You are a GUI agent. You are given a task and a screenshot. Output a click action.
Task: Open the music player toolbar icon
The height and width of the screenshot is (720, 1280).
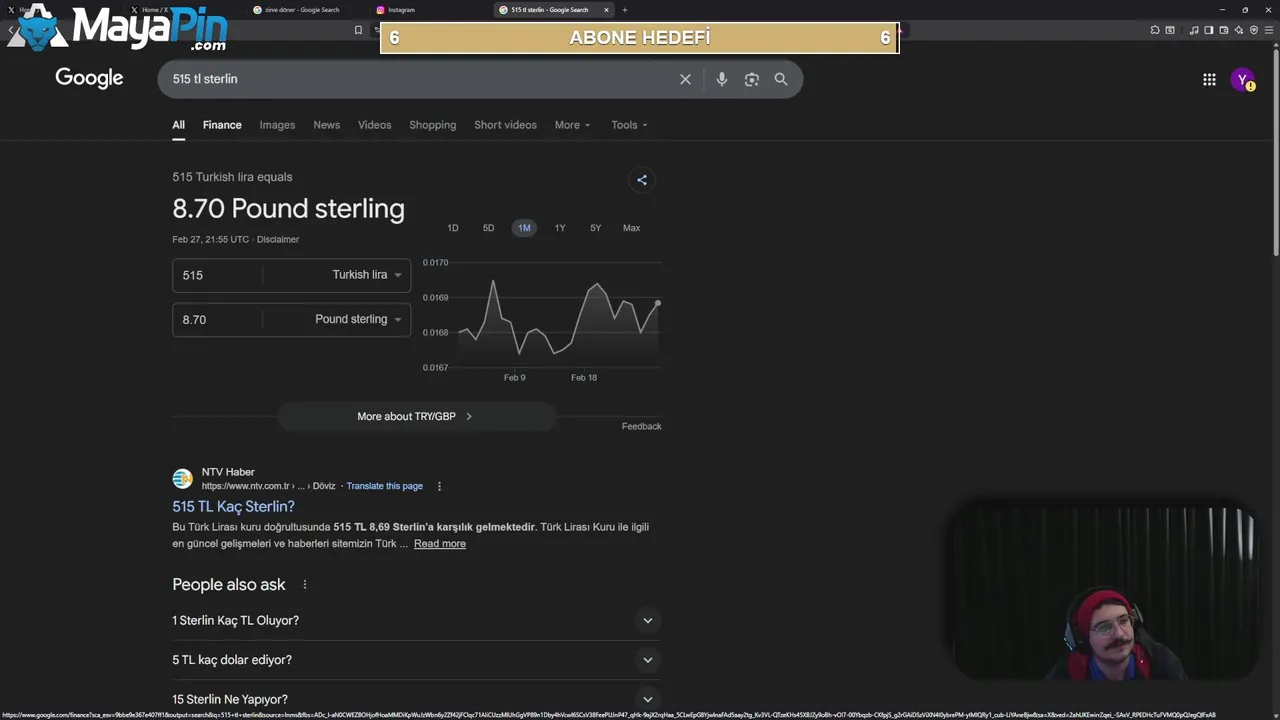tap(1194, 30)
